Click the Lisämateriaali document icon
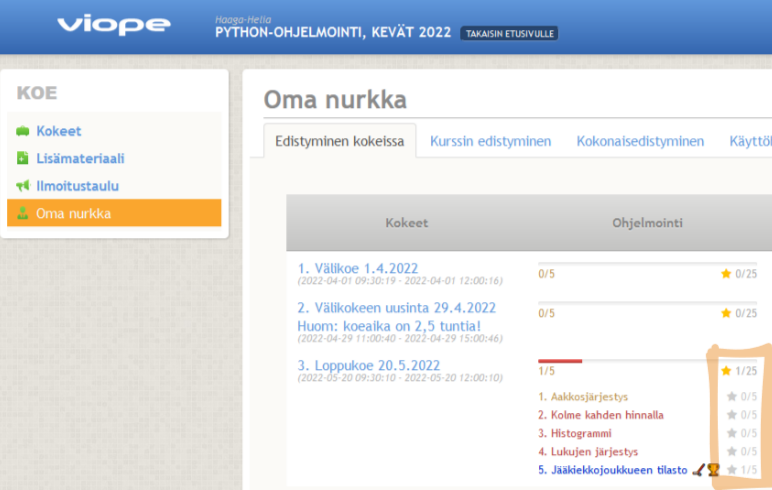772x490 pixels. pos(22,158)
